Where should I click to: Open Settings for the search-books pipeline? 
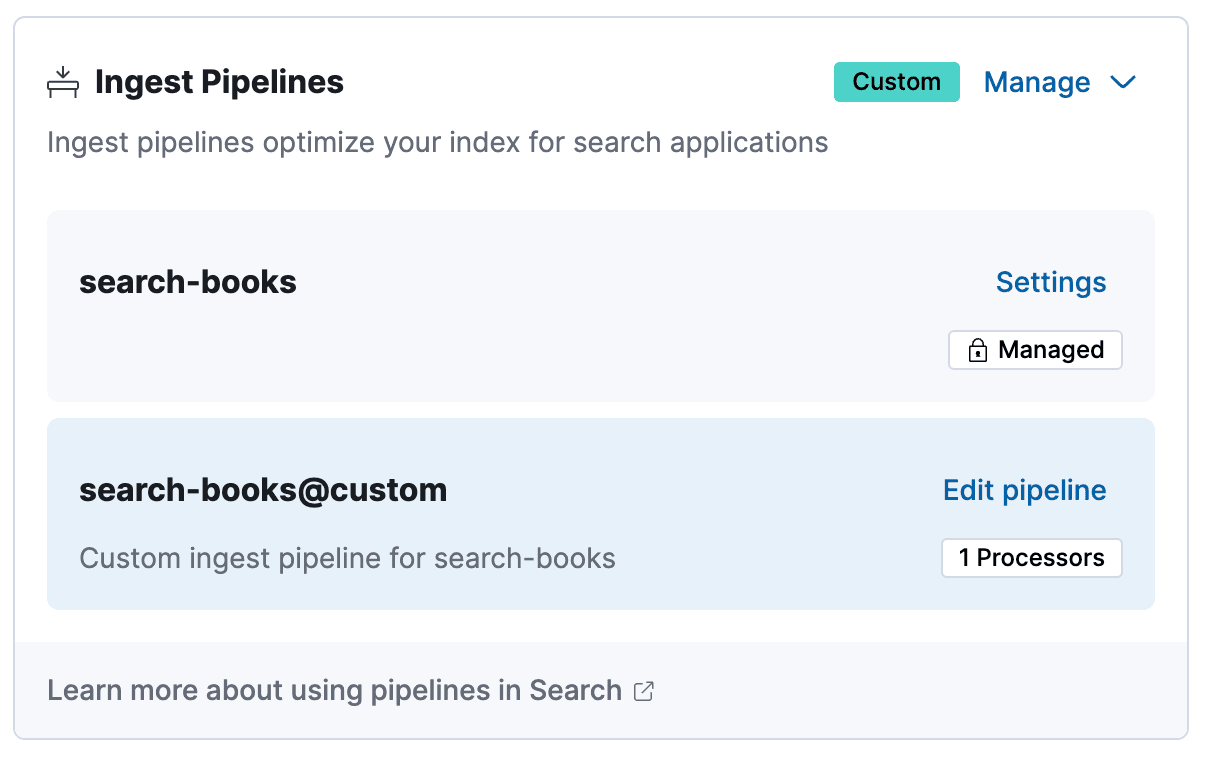(1051, 282)
